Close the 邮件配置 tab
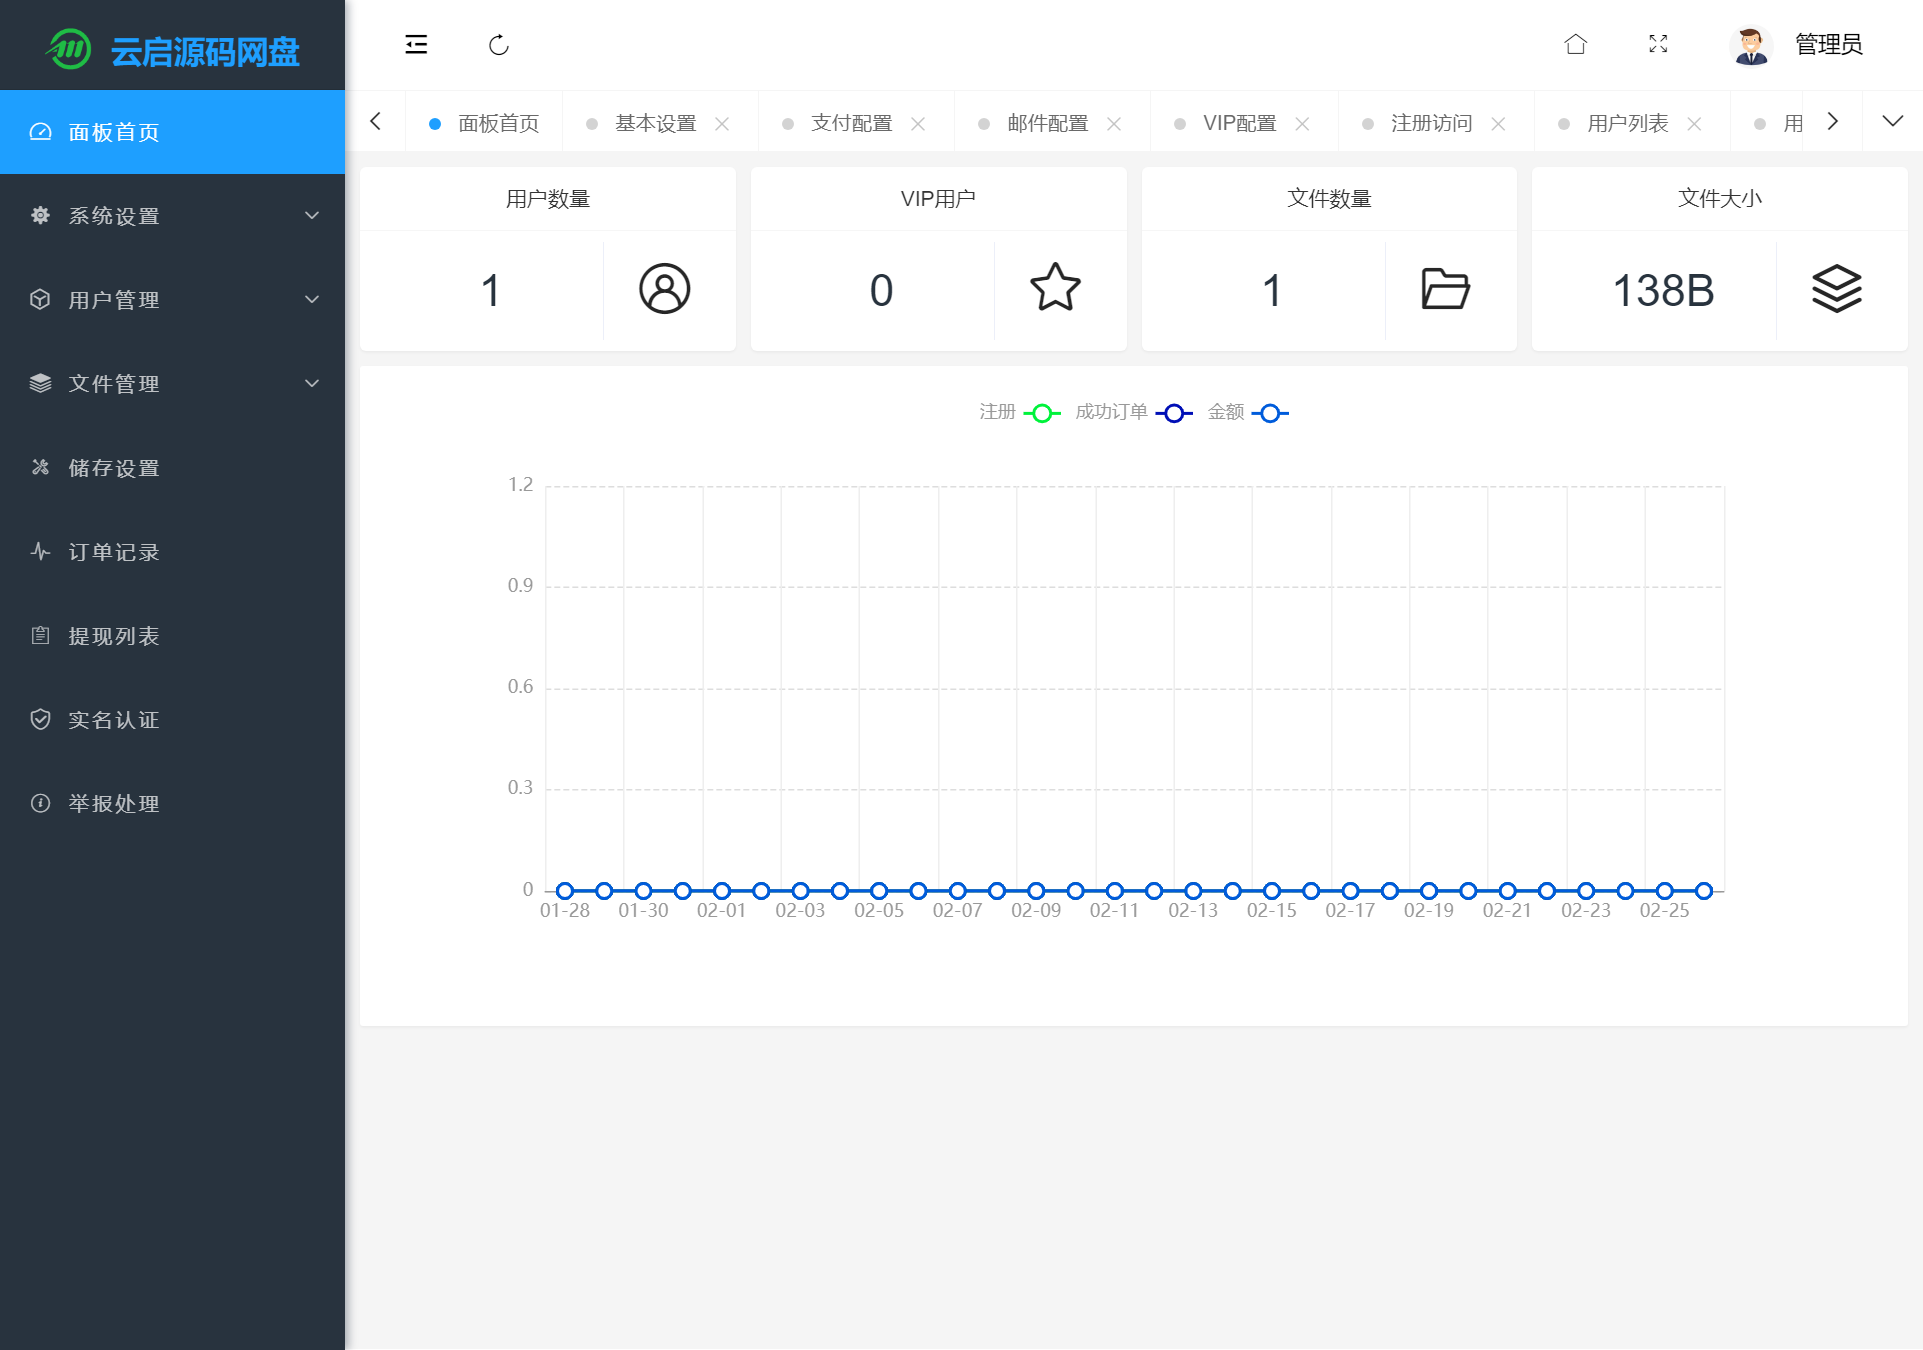 (1114, 124)
